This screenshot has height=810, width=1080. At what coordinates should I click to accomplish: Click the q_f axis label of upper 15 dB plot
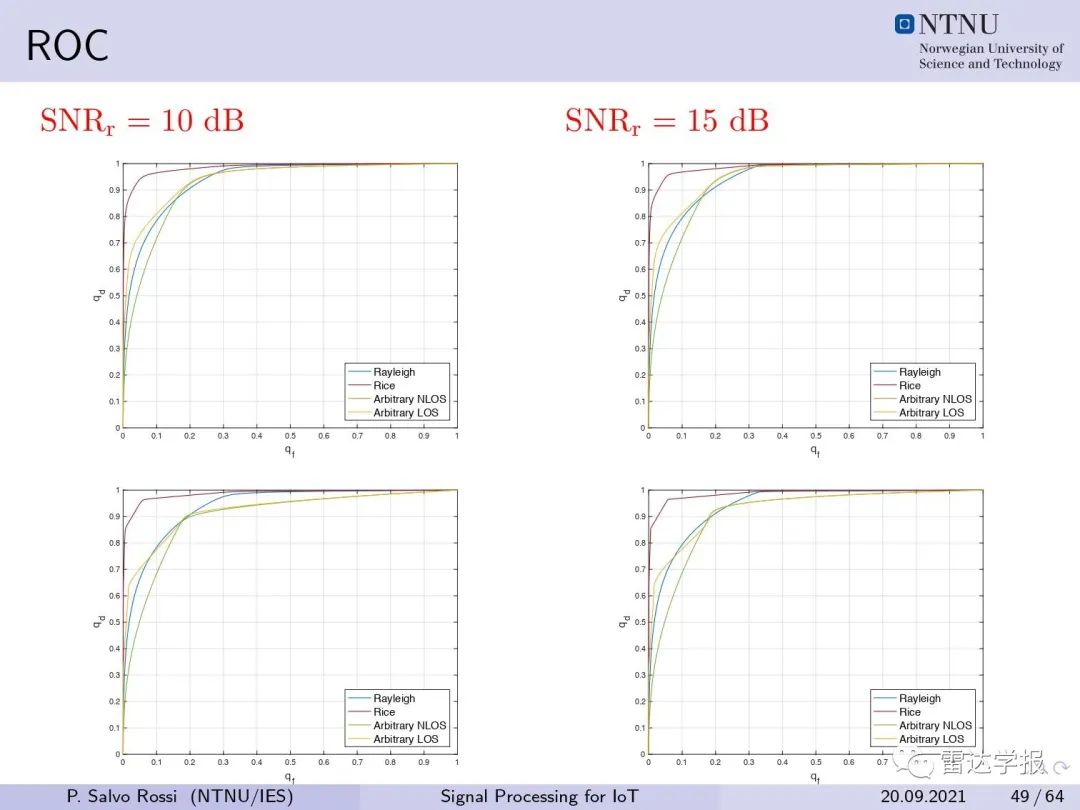click(x=816, y=450)
